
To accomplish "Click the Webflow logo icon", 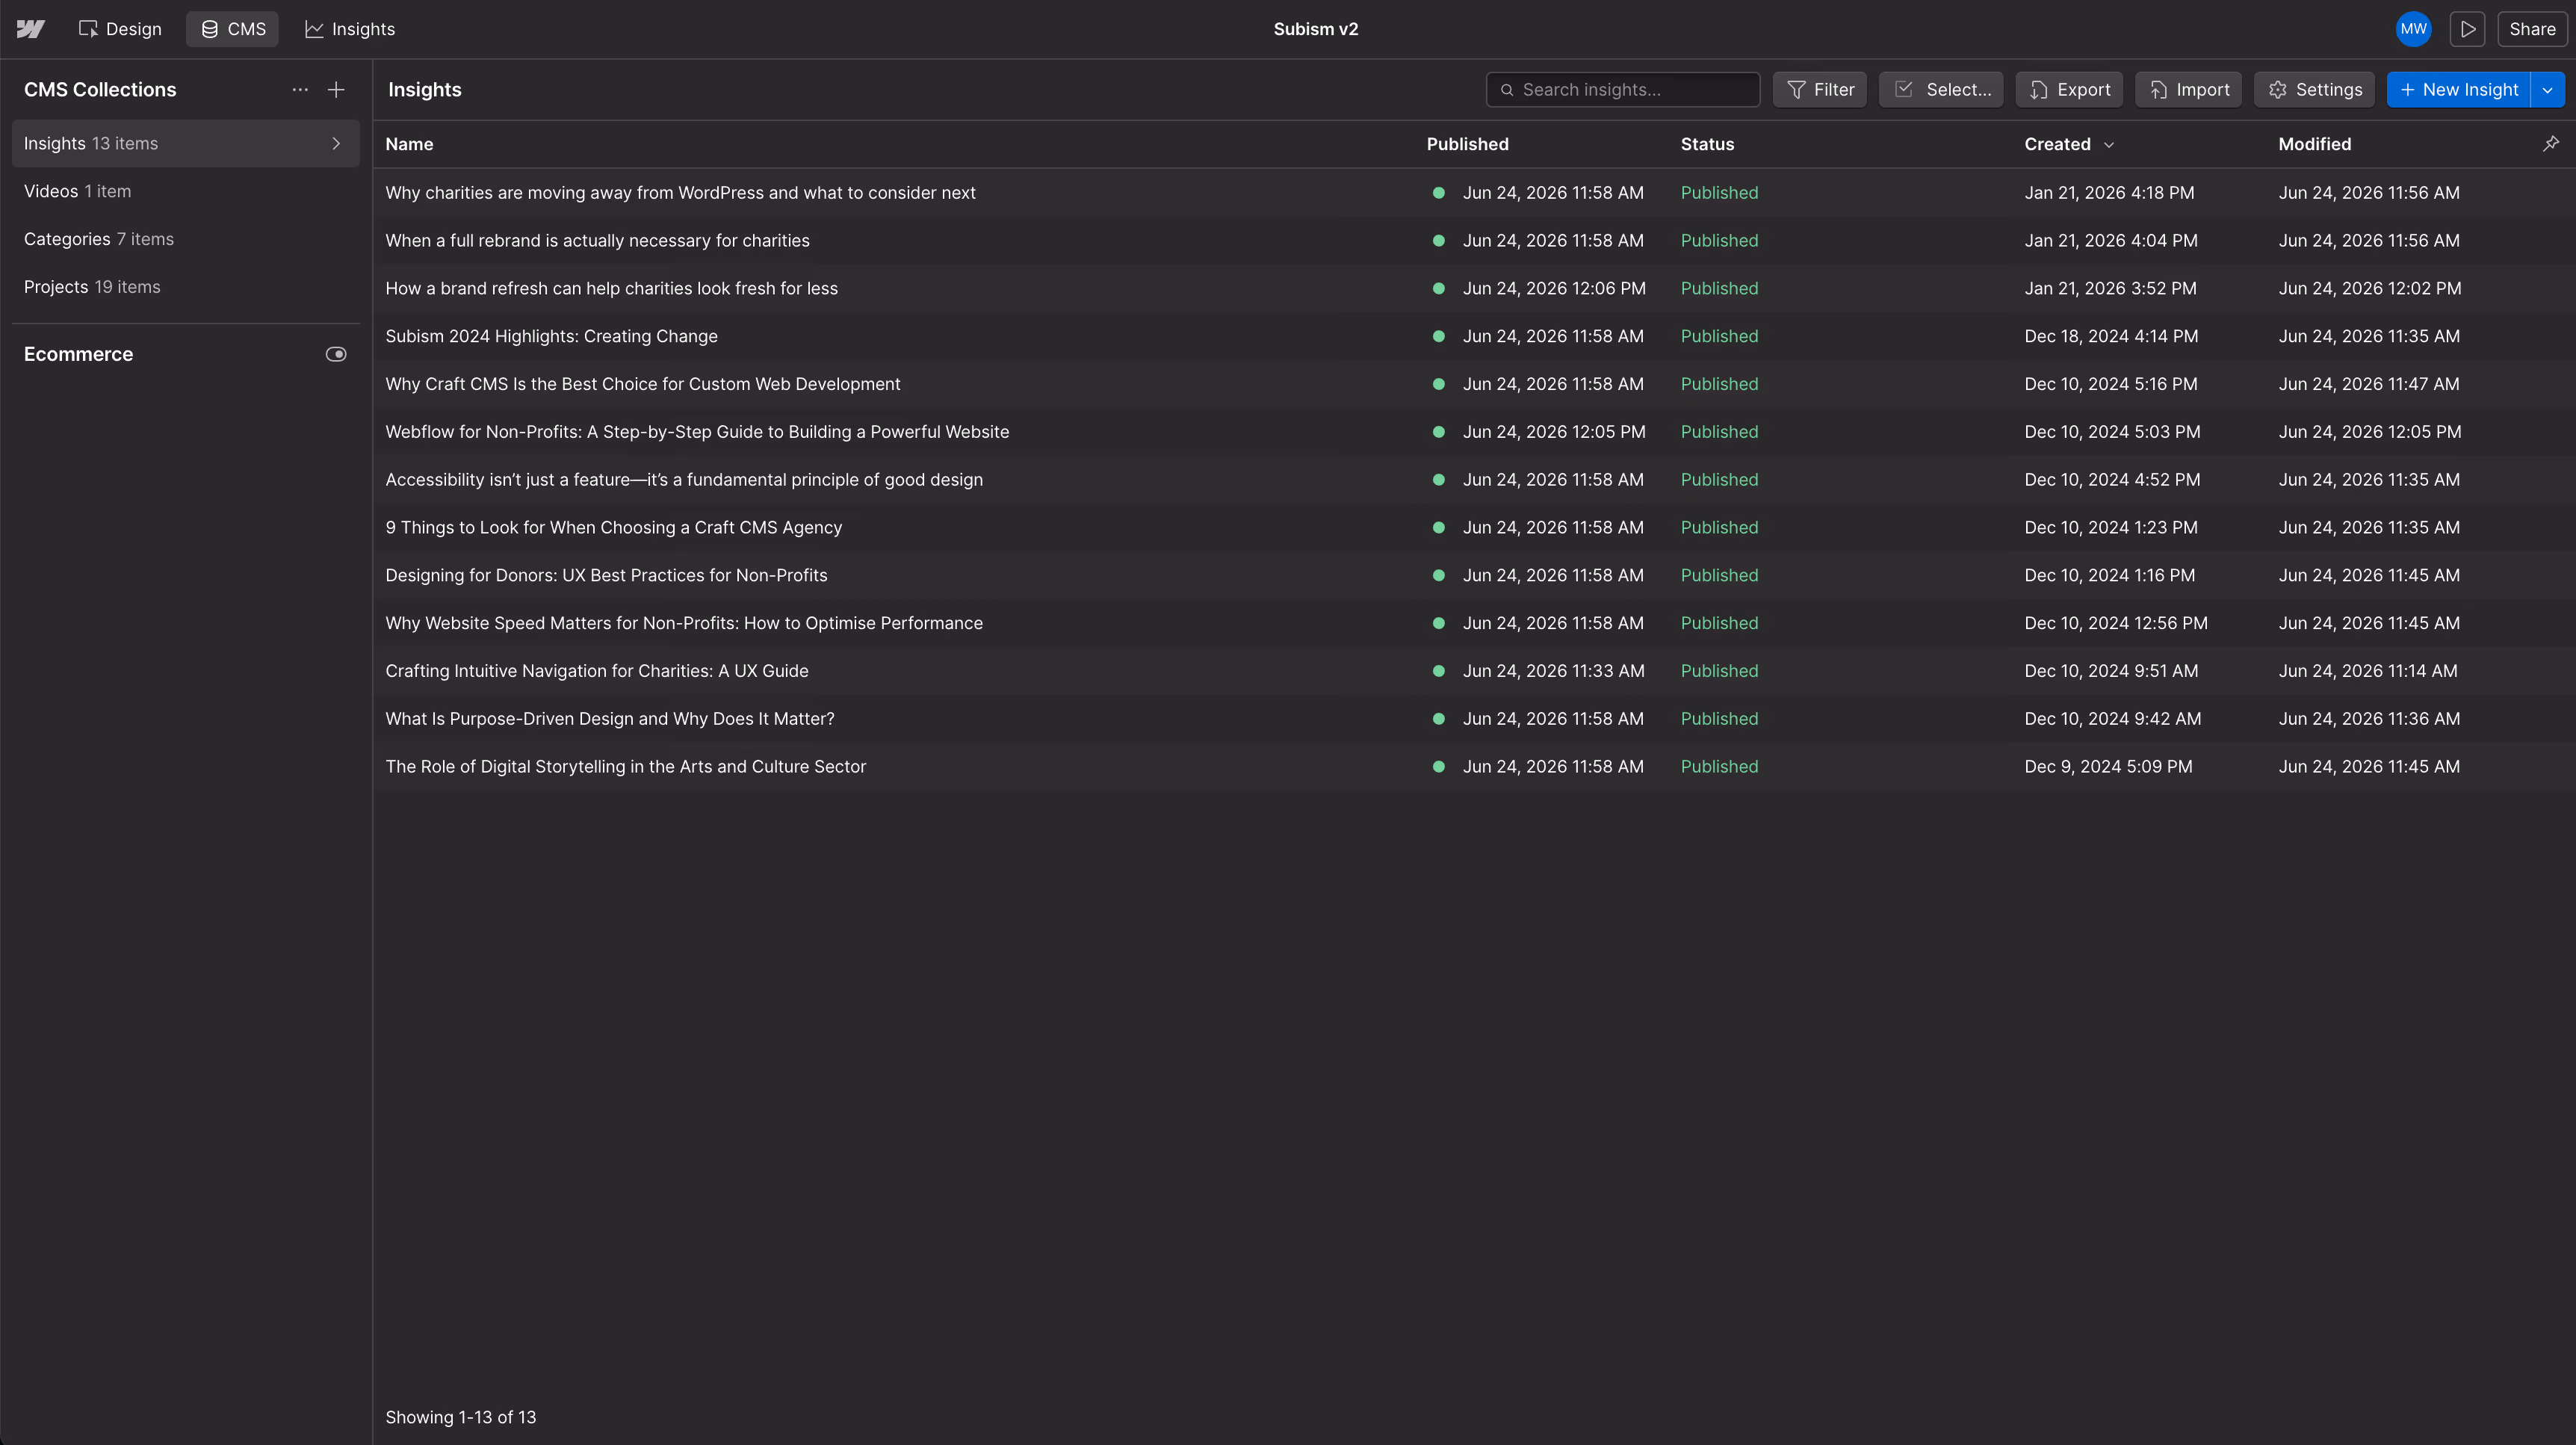I will click(x=30, y=29).
